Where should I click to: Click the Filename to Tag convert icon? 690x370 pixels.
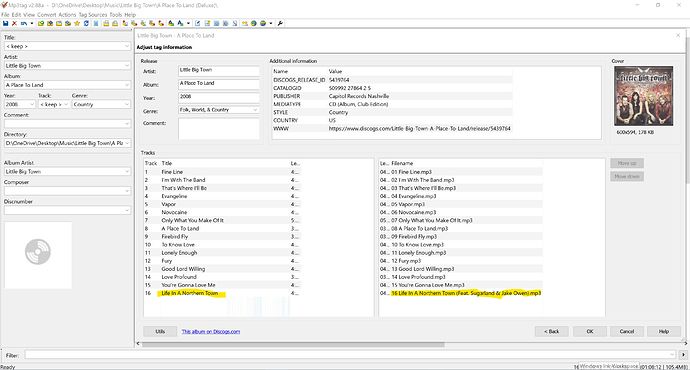point(134,23)
